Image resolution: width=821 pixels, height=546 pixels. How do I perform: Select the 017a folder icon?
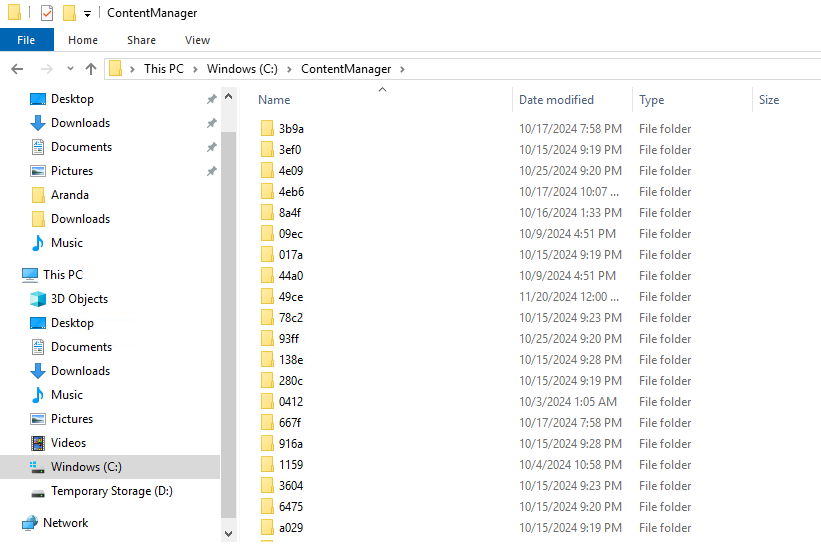coord(267,254)
